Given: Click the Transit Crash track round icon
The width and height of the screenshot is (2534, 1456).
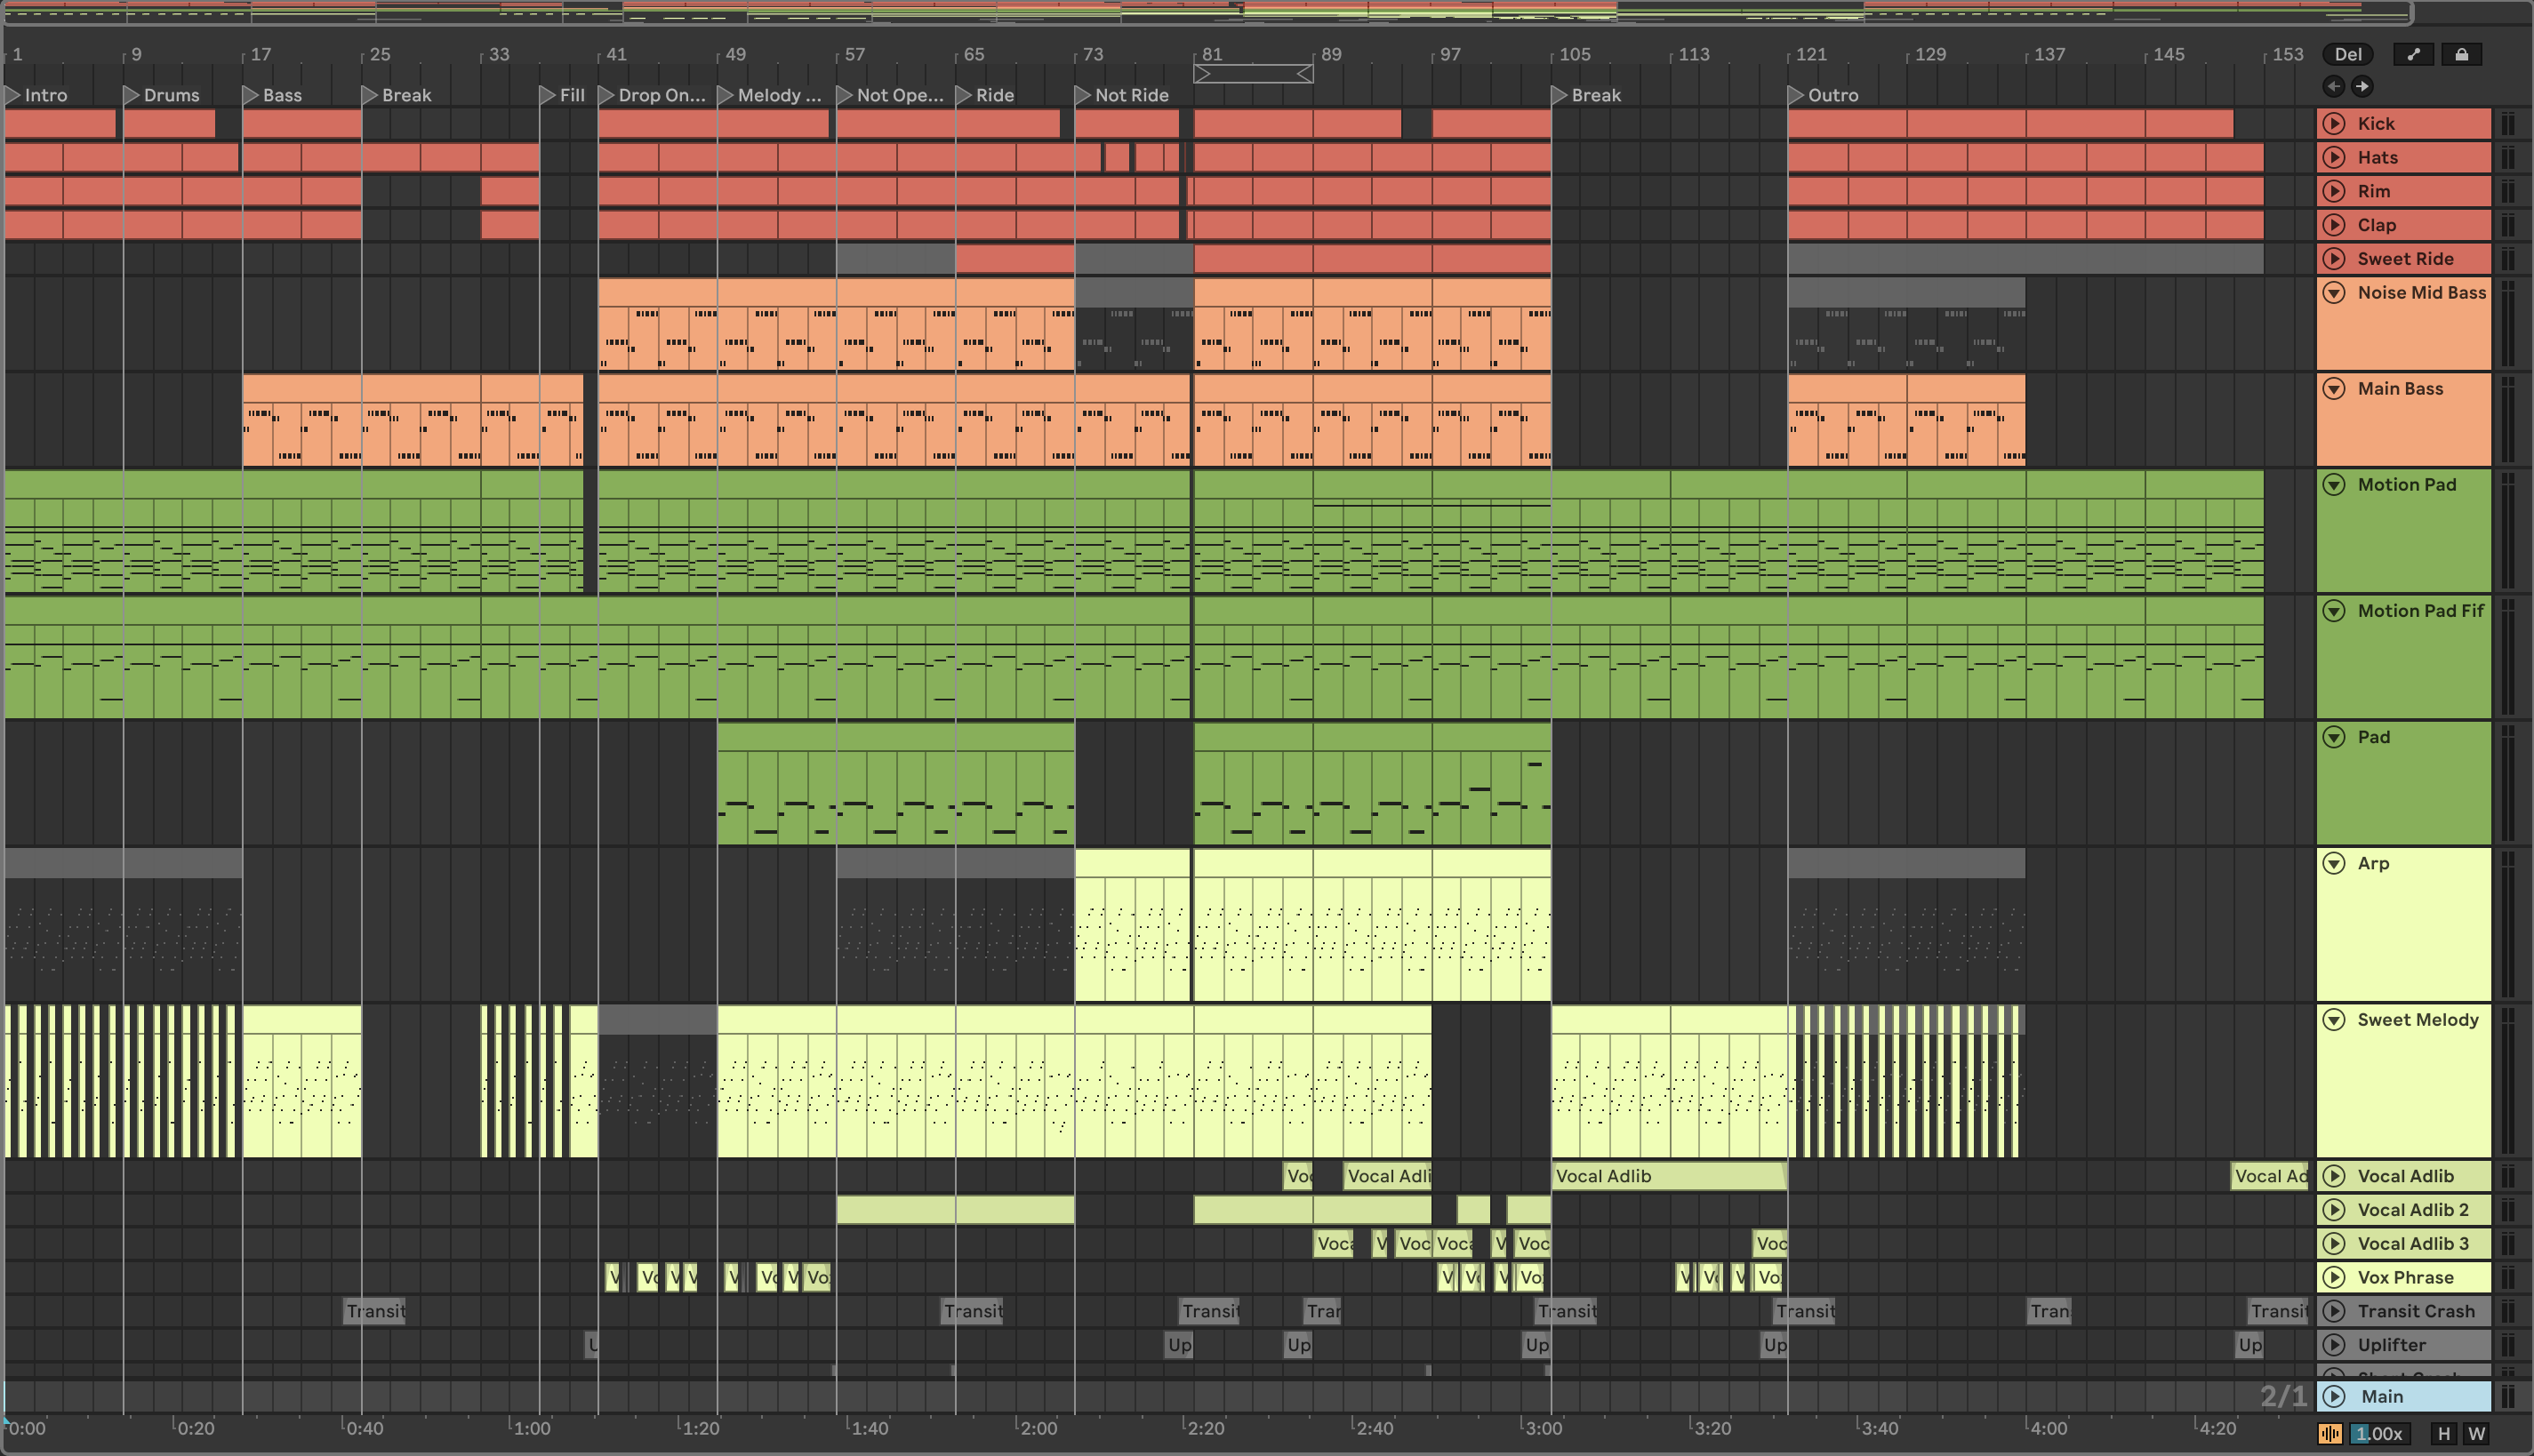Looking at the screenshot, I should (2334, 1311).
